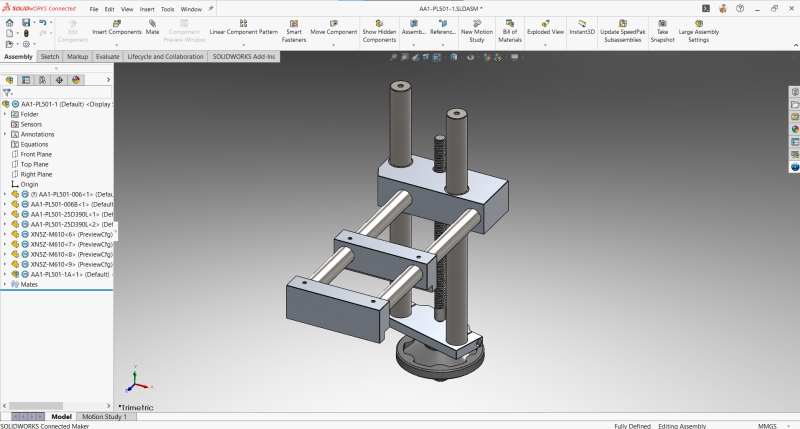This screenshot has width=800, height=429.
Task: Select Top Plane in feature tree
Action: [36, 164]
